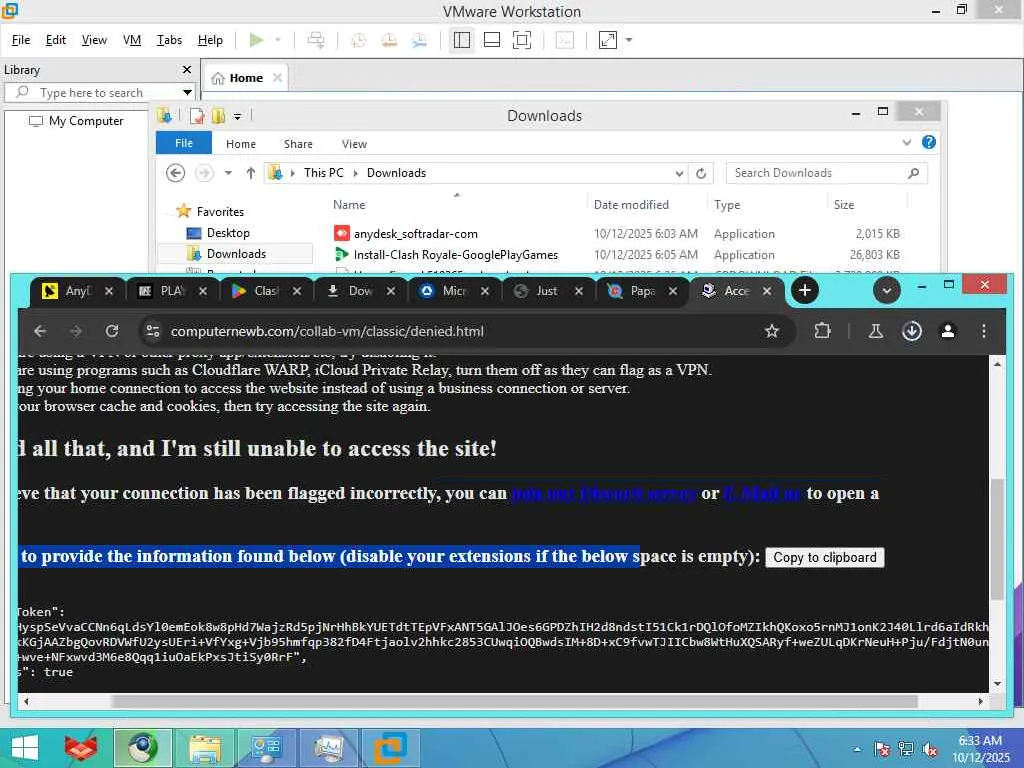Click the Chrome page's horizontal scrollbar right arrow
1024x768 pixels.
pyautogui.click(x=980, y=701)
